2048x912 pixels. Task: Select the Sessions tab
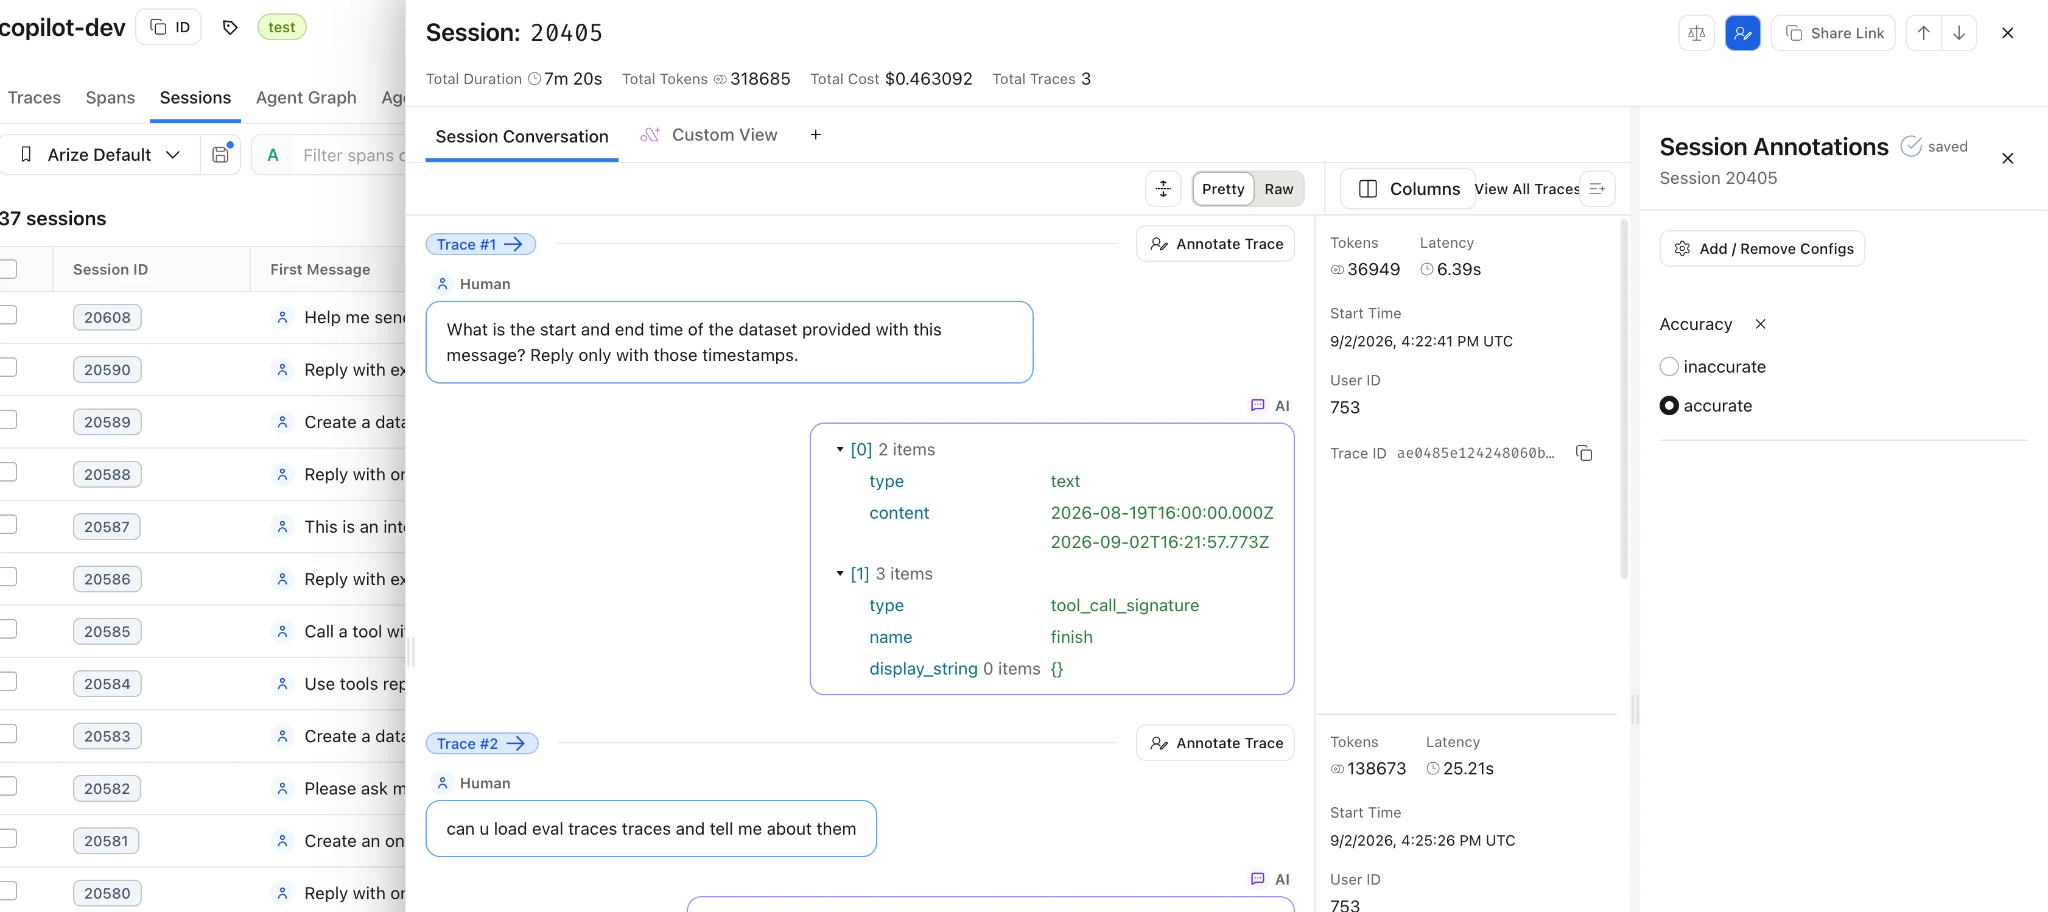click(195, 97)
